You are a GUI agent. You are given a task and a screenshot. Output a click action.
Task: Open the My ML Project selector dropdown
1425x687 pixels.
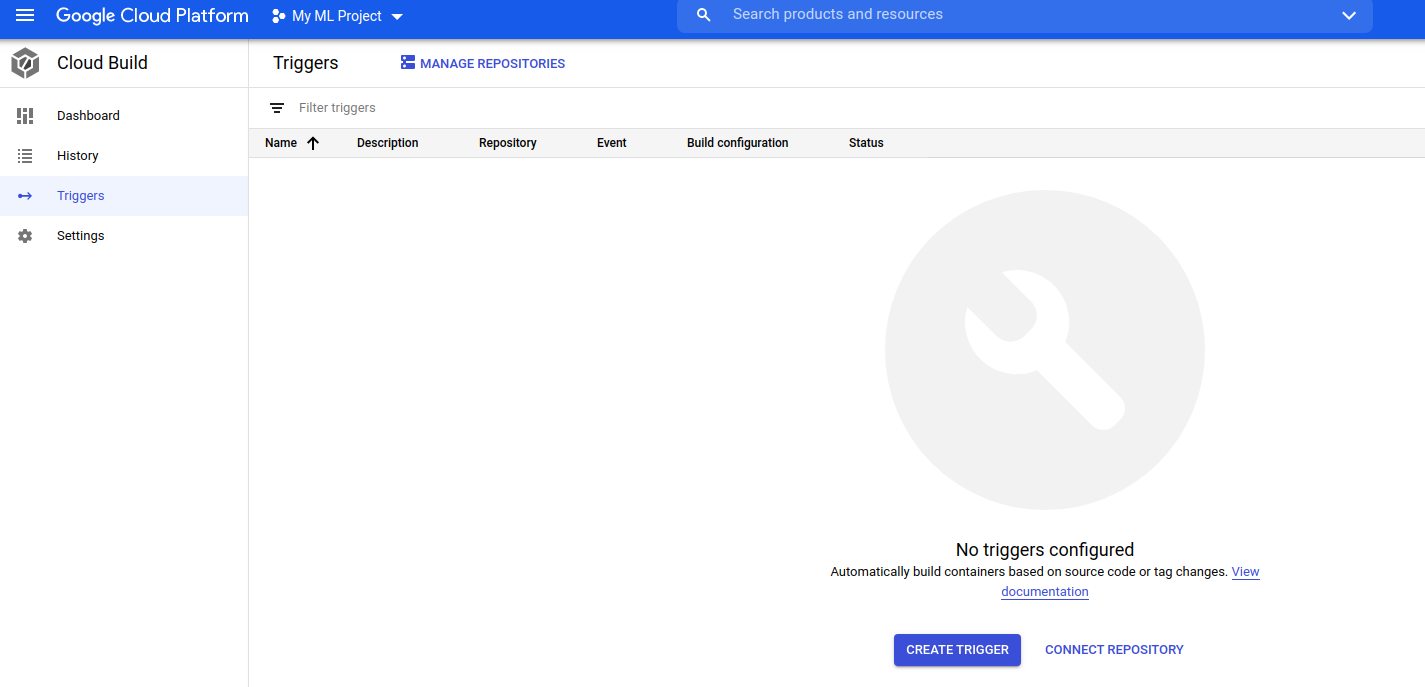coord(338,16)
